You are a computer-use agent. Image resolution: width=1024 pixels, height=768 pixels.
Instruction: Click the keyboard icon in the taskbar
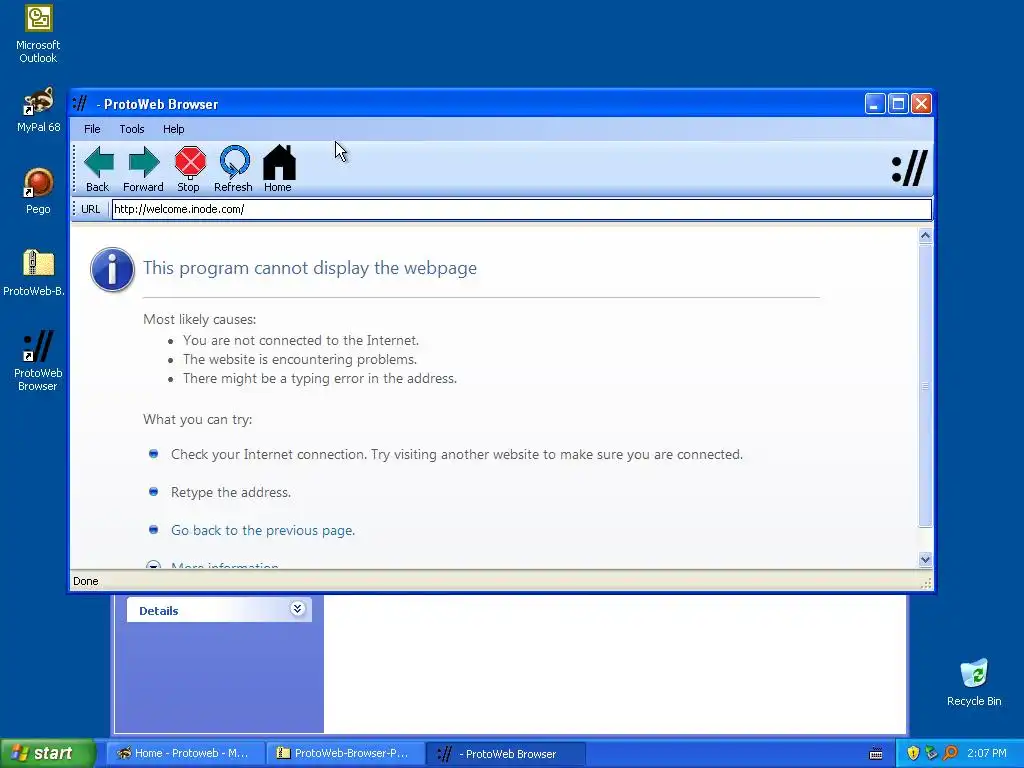tap(876, 754)
